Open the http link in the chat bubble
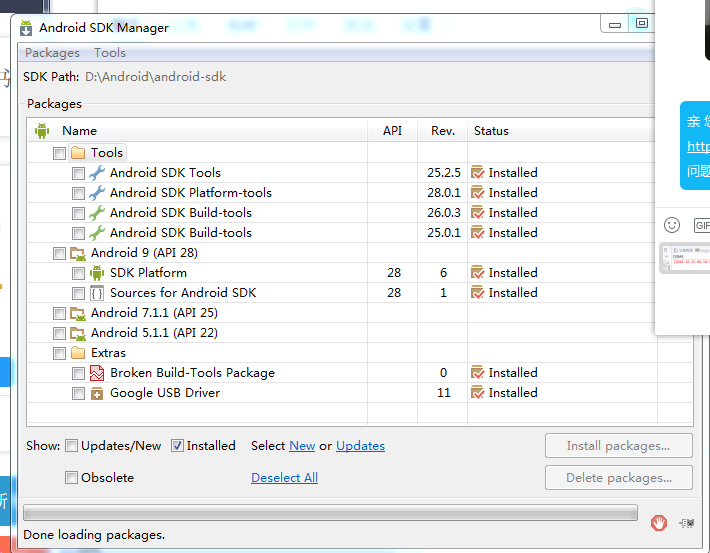This screenshot has width=710, height=553. tap(698, 146)
